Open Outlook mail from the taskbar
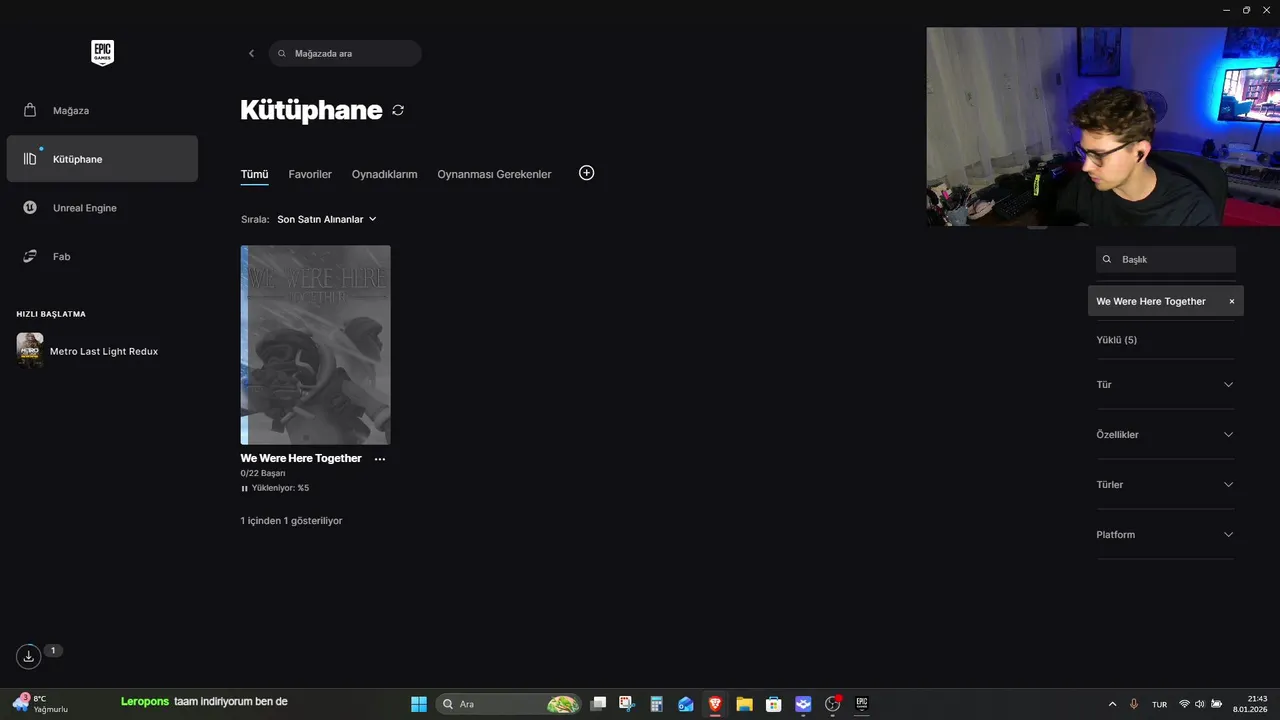Viewport: 1280px width, 720px height. 685,704
